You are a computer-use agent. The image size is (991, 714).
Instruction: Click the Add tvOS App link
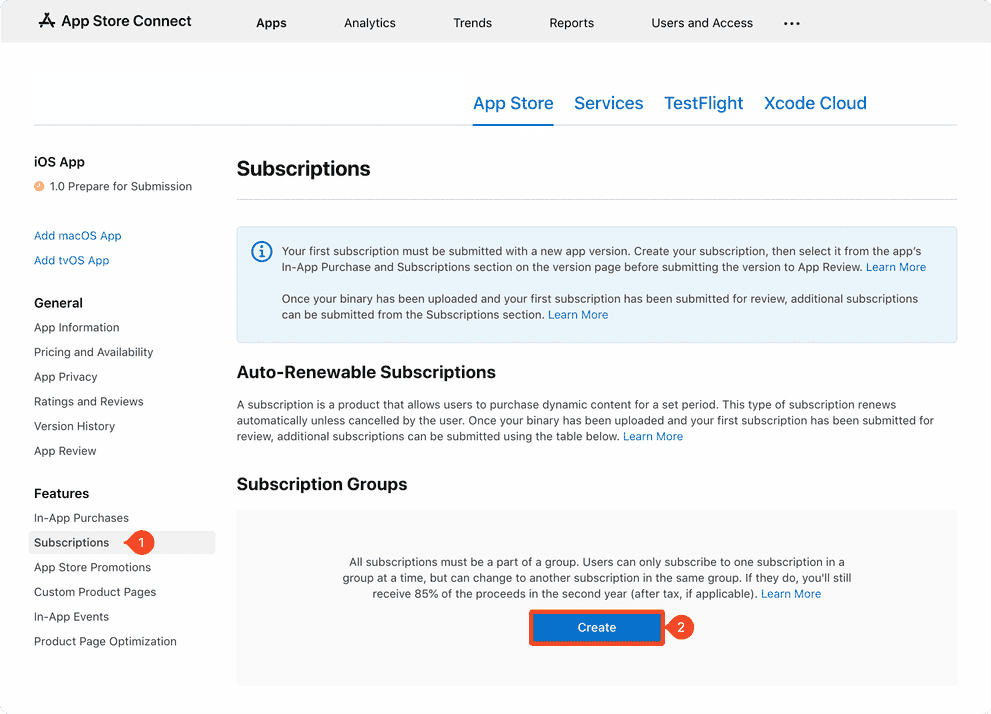tap(72, 261)
